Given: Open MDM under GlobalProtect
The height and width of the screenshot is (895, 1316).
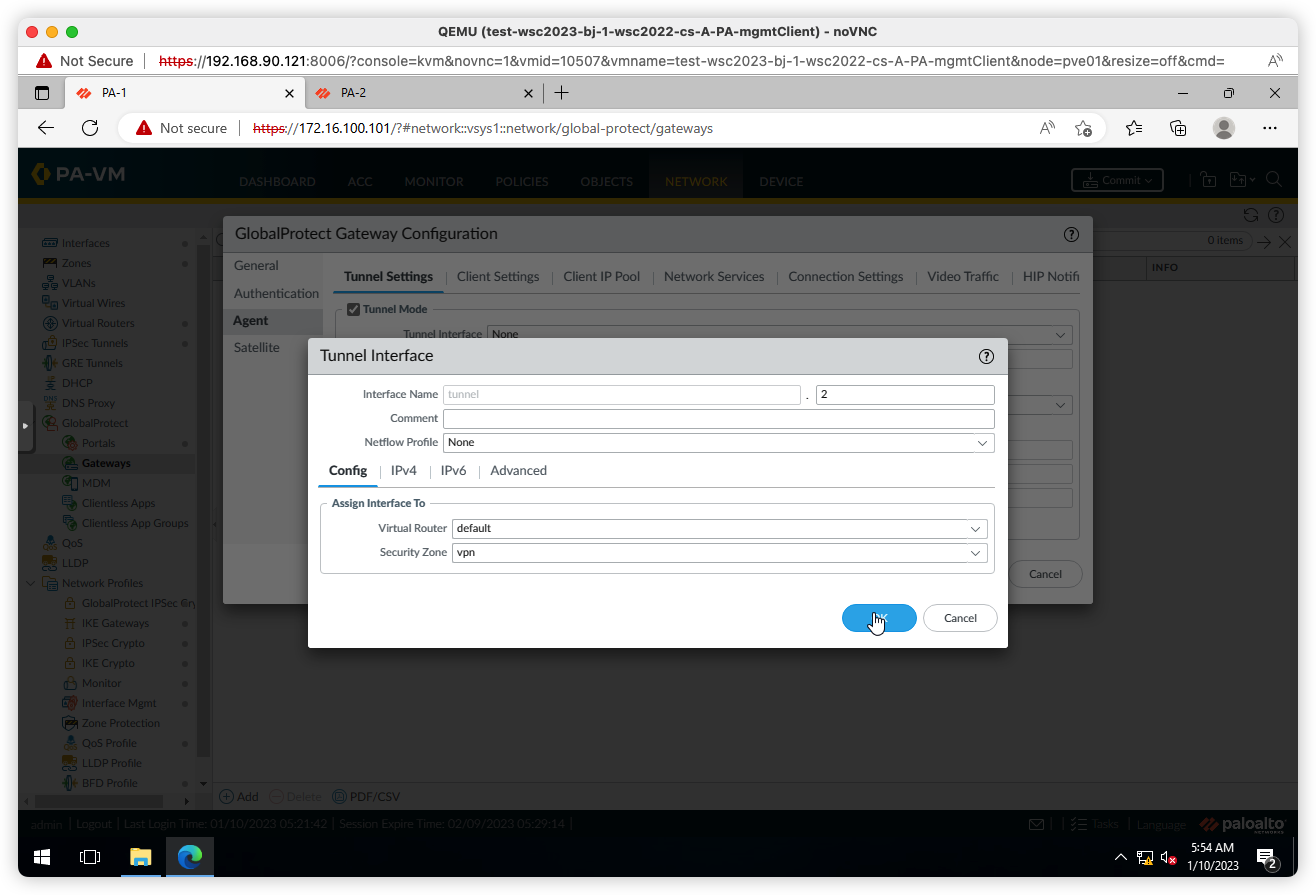Looking at the screenshot, I should tap(96, 483).
